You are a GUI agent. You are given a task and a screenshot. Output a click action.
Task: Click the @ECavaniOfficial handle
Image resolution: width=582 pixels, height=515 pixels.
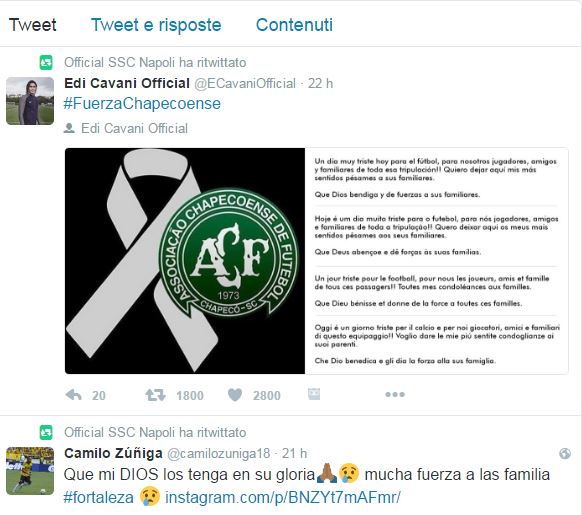pos(245,84)
